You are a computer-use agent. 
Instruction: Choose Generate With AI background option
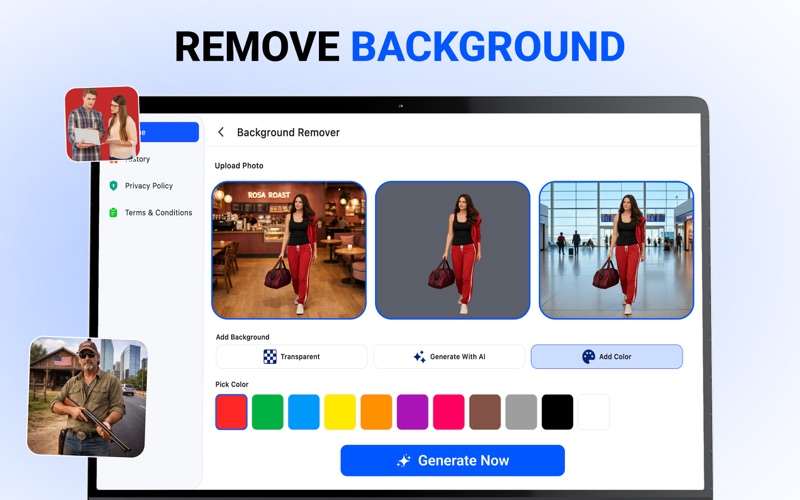(x=449, y=357)
